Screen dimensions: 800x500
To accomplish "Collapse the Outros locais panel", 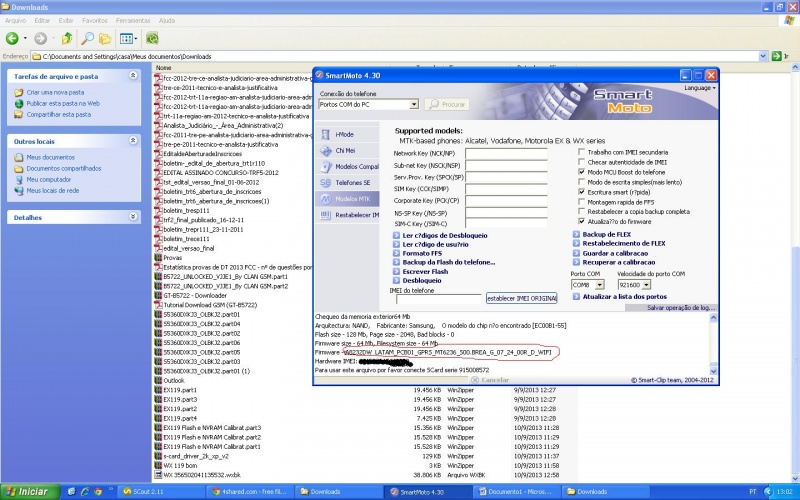I will point(133,140).
